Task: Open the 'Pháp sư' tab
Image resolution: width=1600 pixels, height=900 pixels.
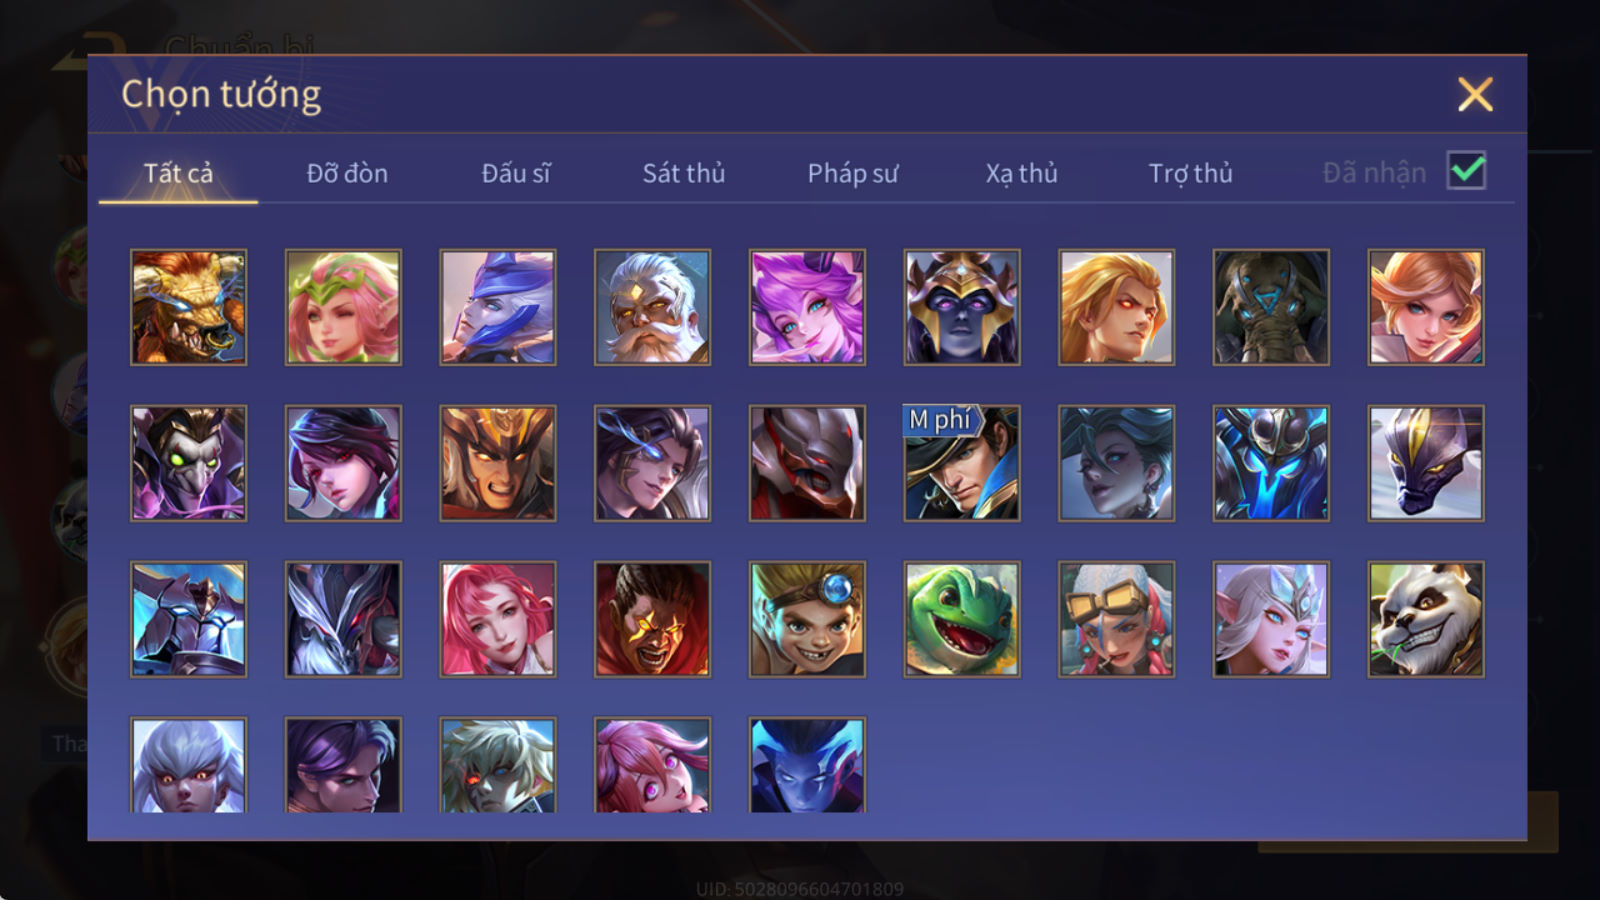Action: click(x=852, y=173)
